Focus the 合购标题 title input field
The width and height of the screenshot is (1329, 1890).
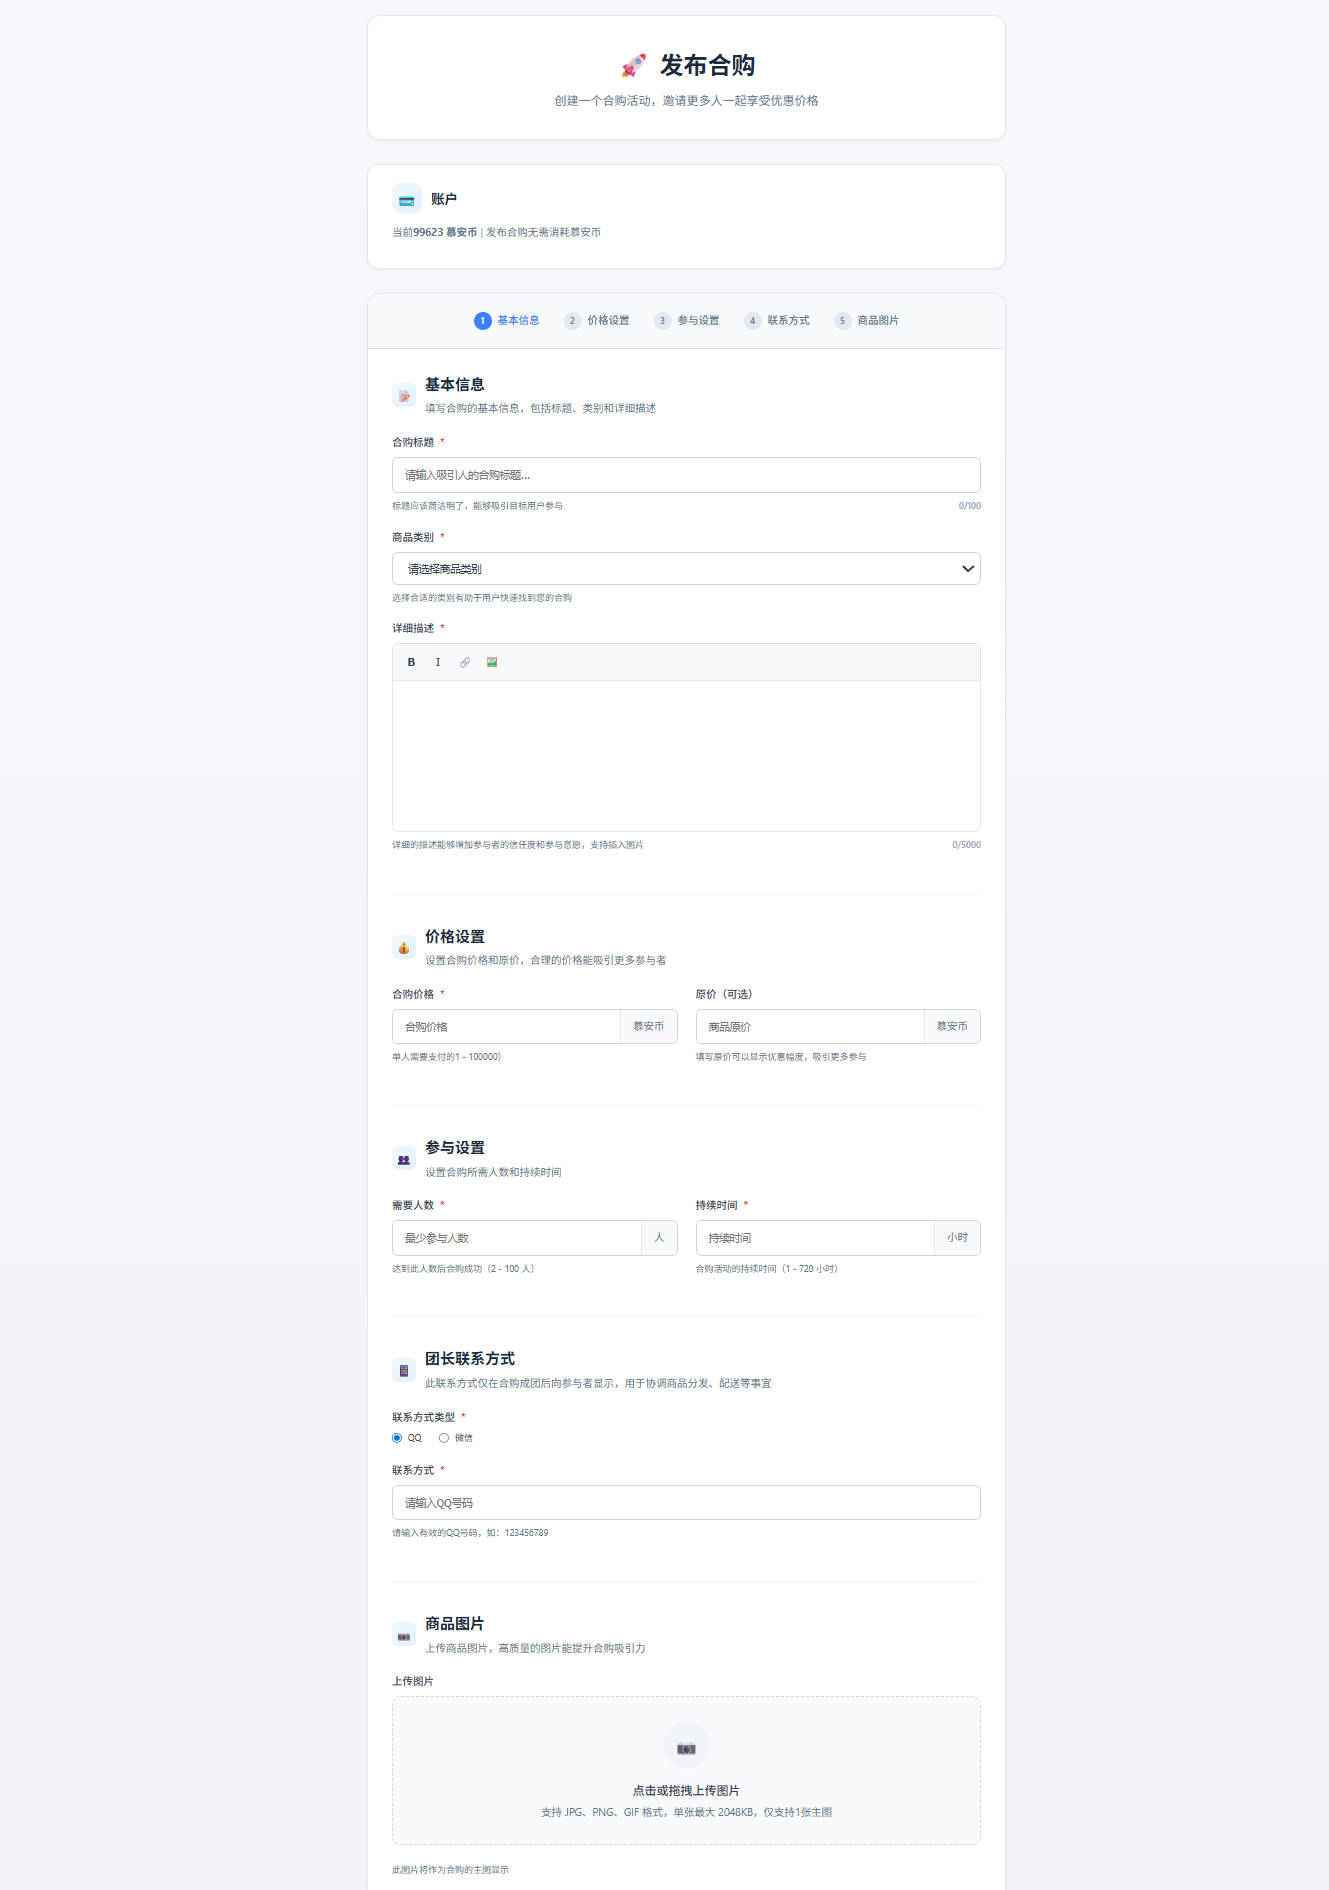pyautogui.click(x=686, y=475)
